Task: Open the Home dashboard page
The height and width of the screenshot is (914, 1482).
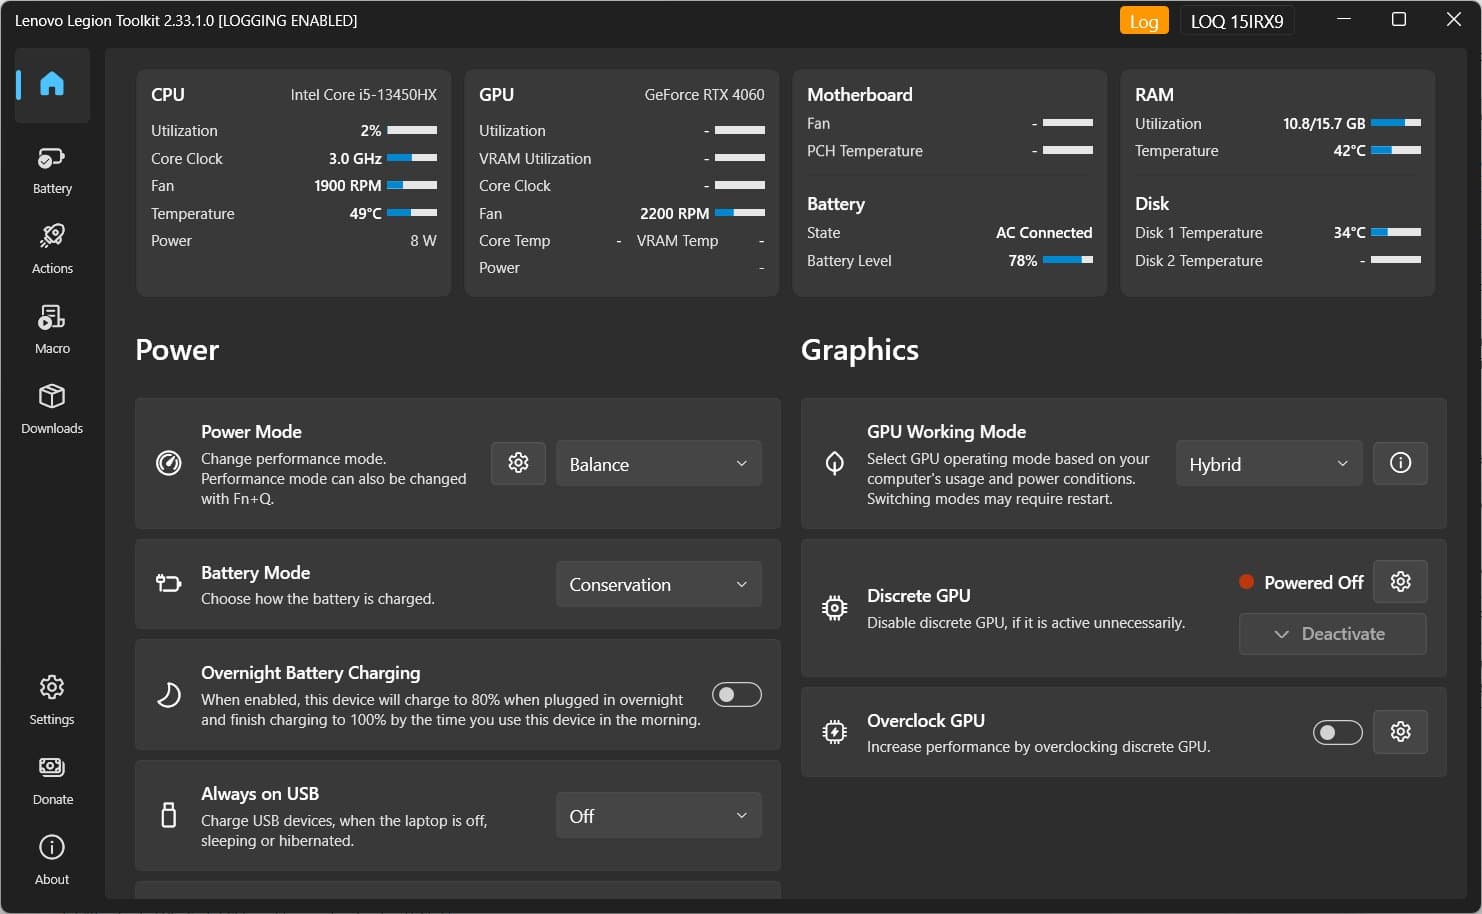Action: (52, 85)
